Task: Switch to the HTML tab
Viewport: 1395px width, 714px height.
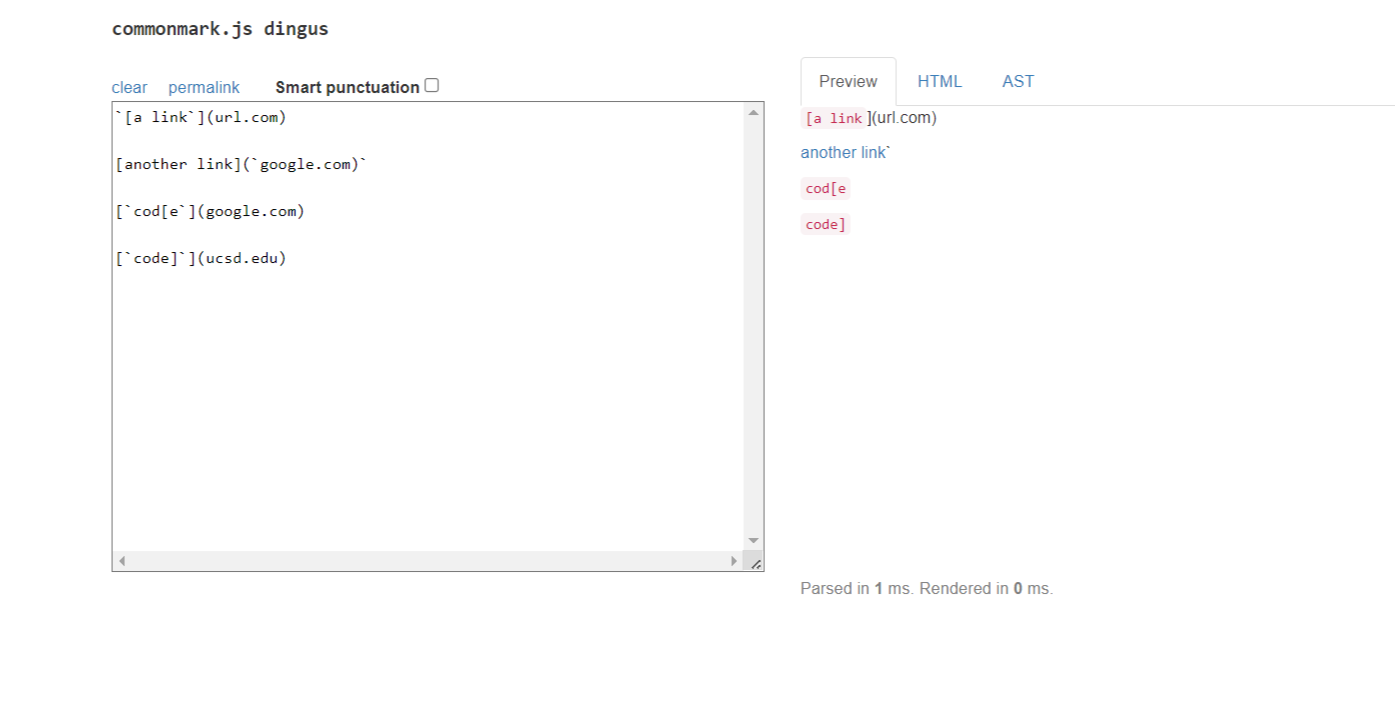Action: (x=939, y=82)
